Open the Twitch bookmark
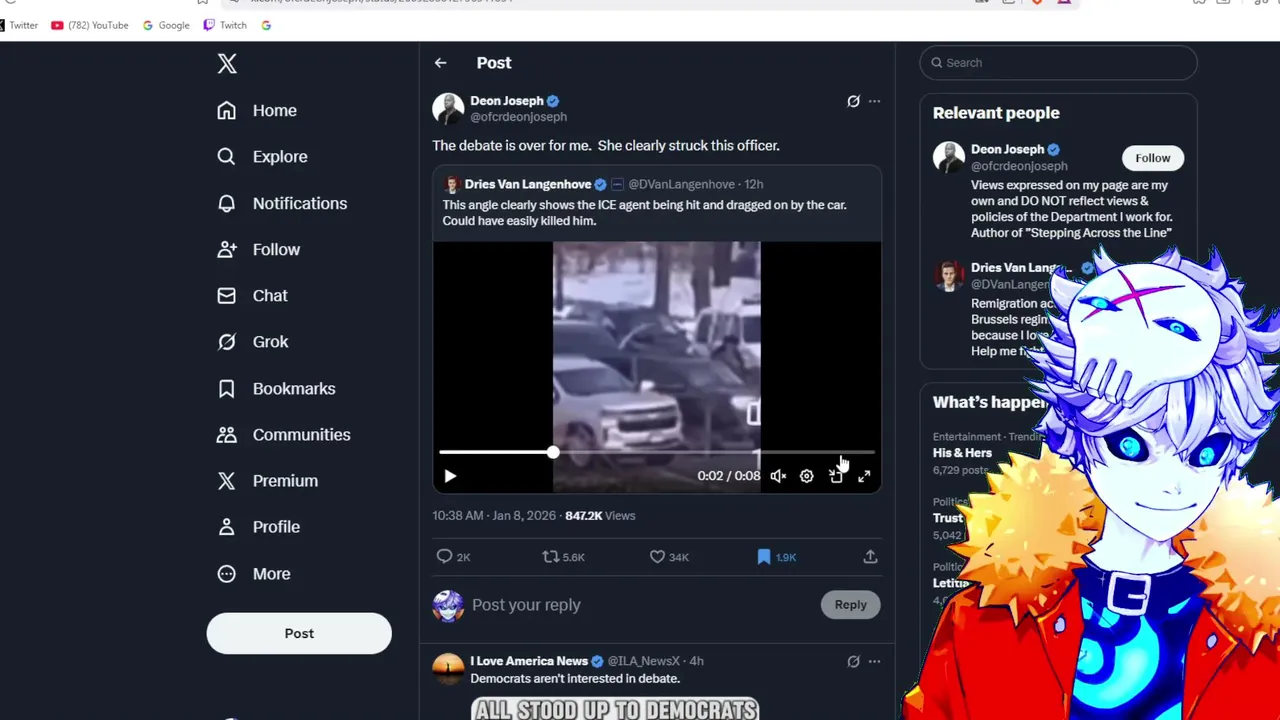This screenshot has height=720, width=1280. [x=225, y=25]
